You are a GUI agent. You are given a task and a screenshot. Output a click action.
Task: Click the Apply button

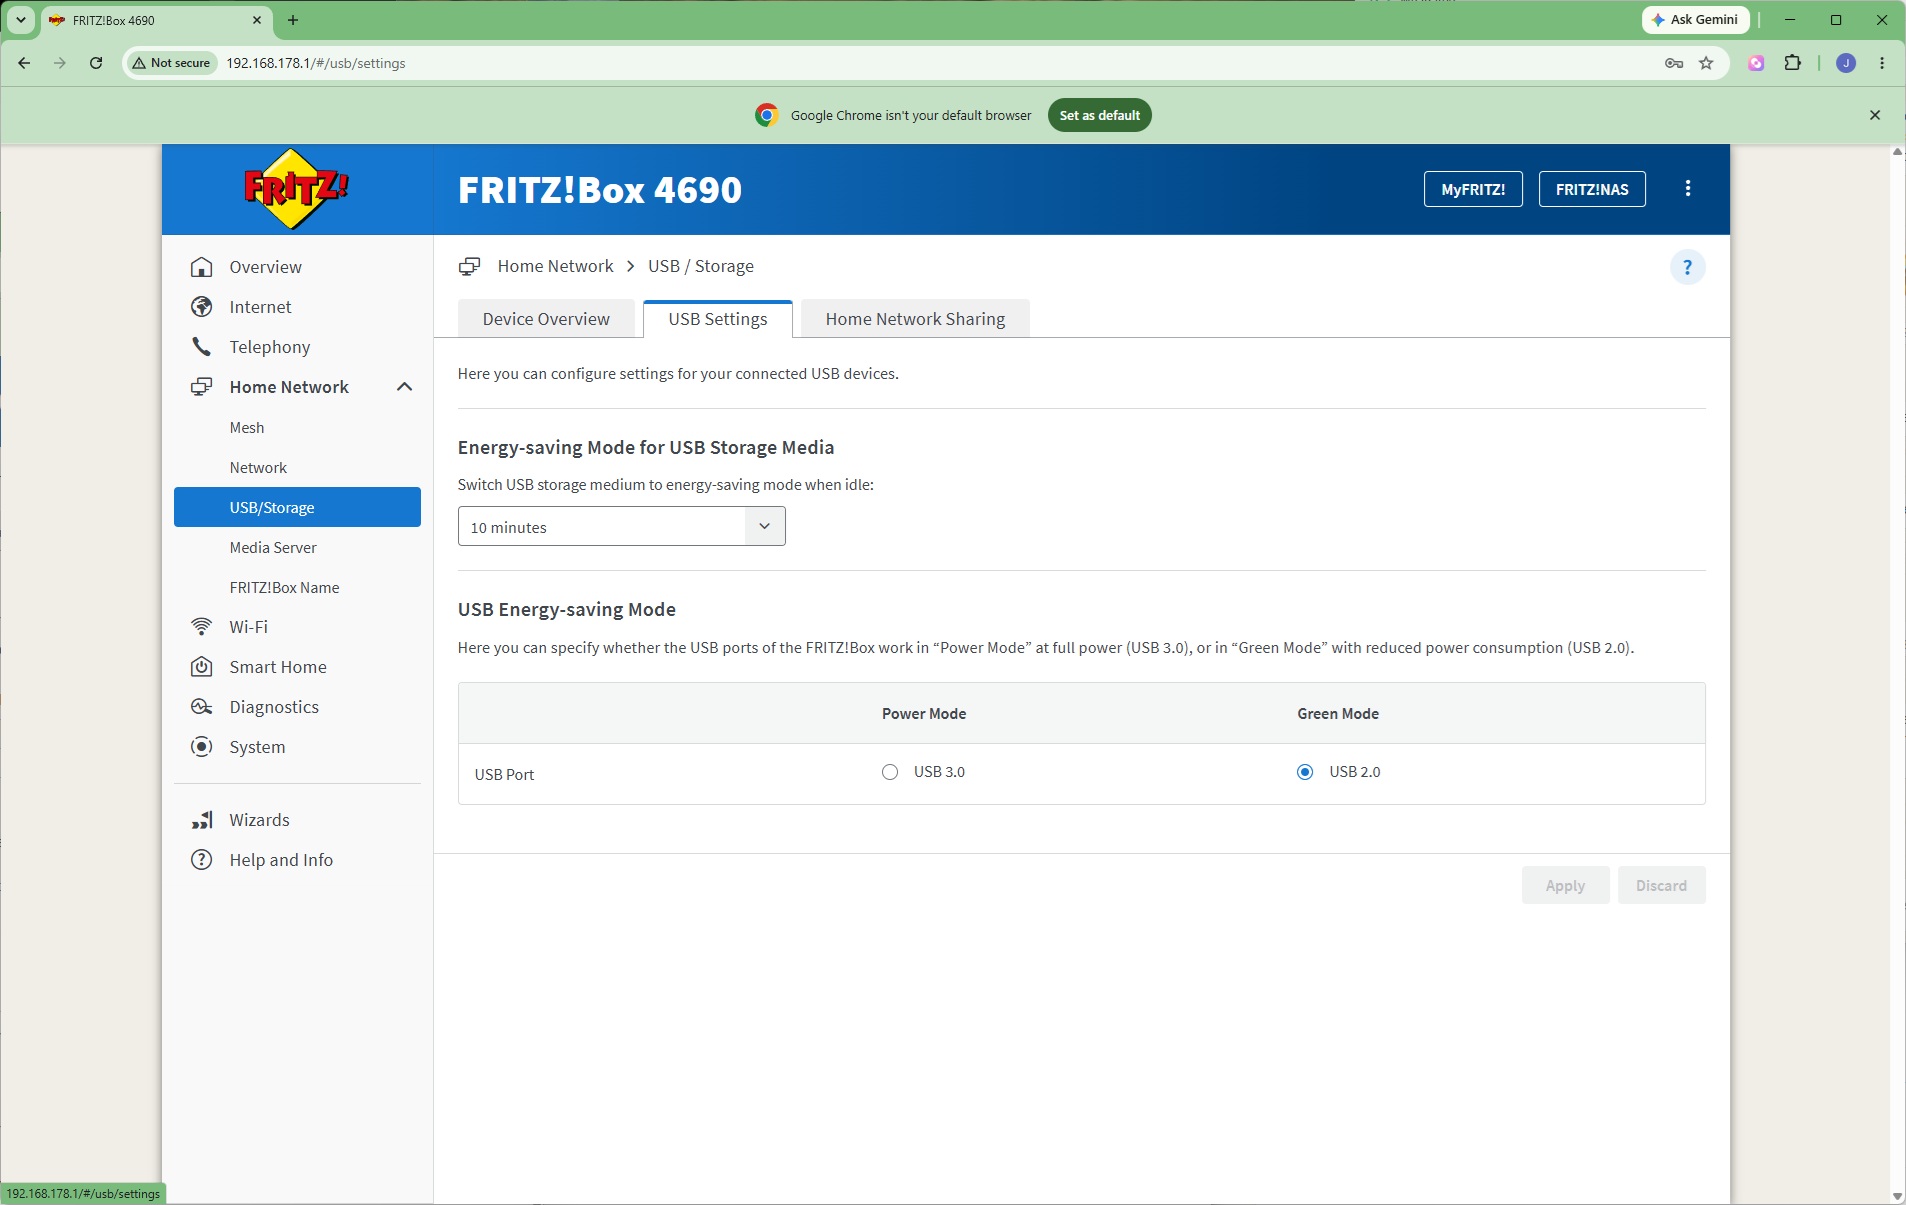[x=1565, y=885]
